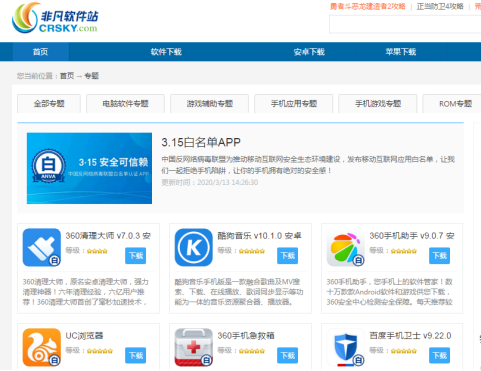This screenshot has width=481, height=371.
Task: Open 360手机助手 v9.0.7 title link
Action: pos(412,236)
